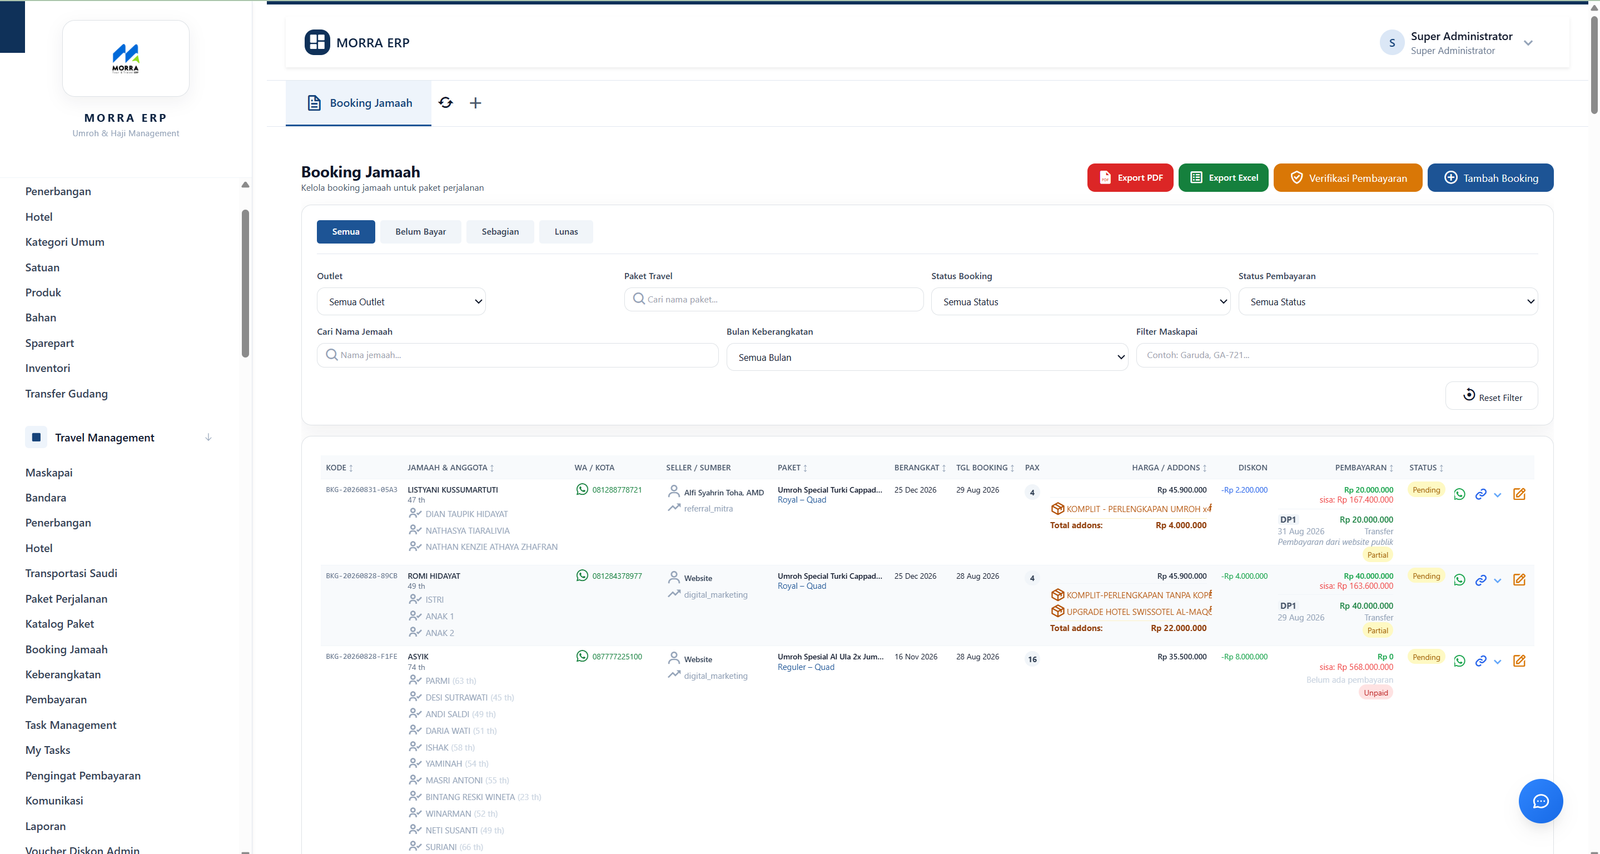The height and width of the screenshot is (854, 1600).
Task: Click the Reset Filter button
Action: 1492,396
